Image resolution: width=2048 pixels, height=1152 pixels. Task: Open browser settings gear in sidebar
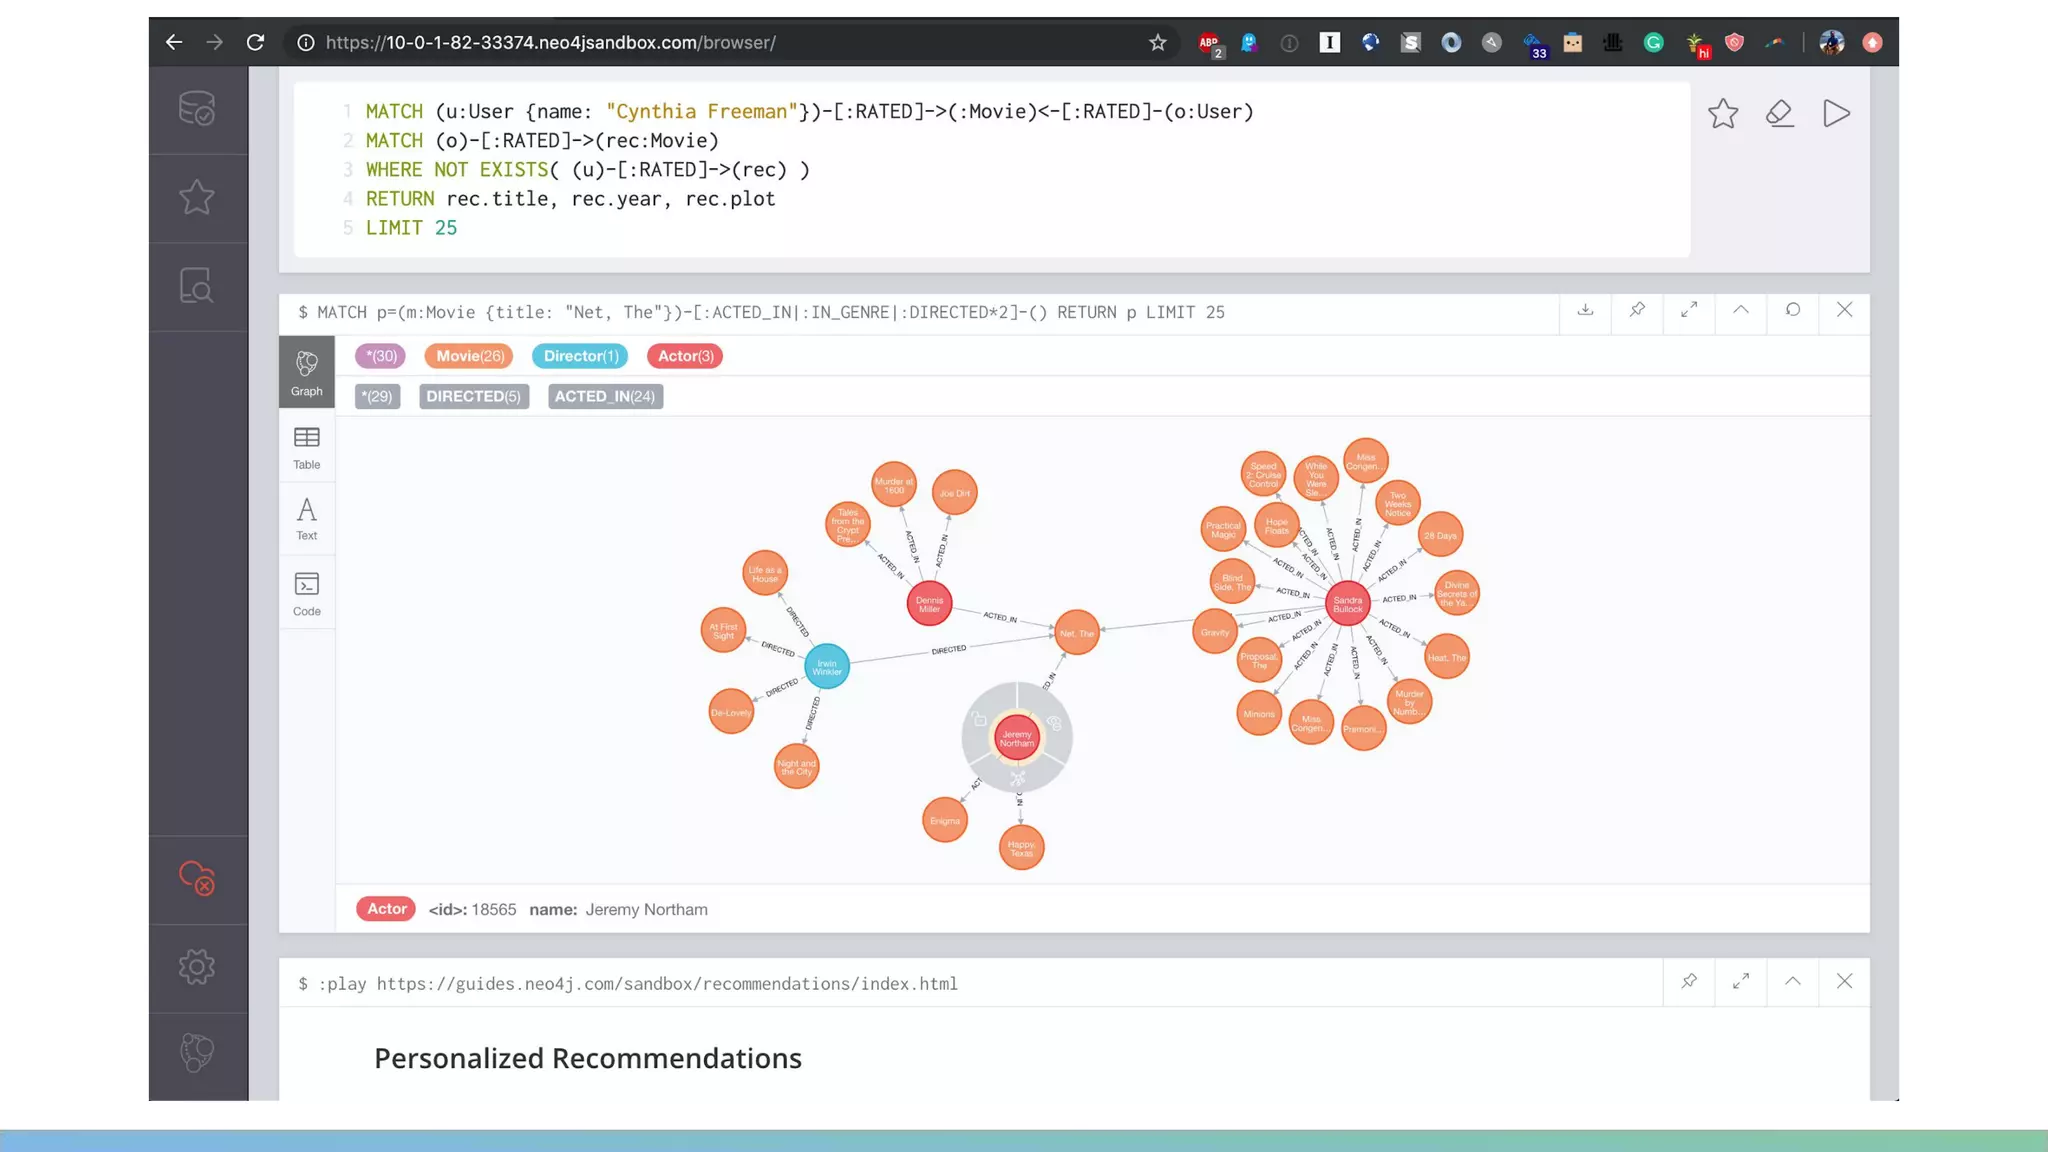[x=197, y=966]
